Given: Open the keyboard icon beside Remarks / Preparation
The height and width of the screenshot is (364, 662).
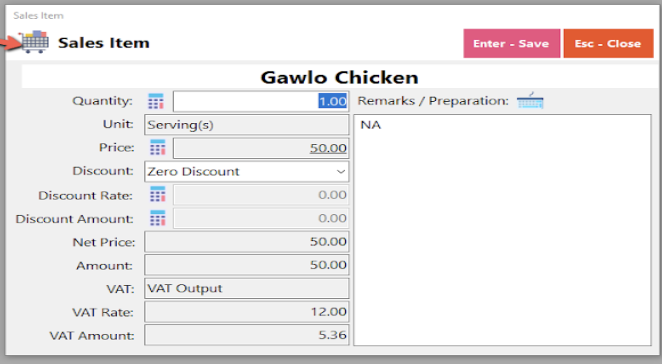Looking at the screenshot, I should [530, 101].
